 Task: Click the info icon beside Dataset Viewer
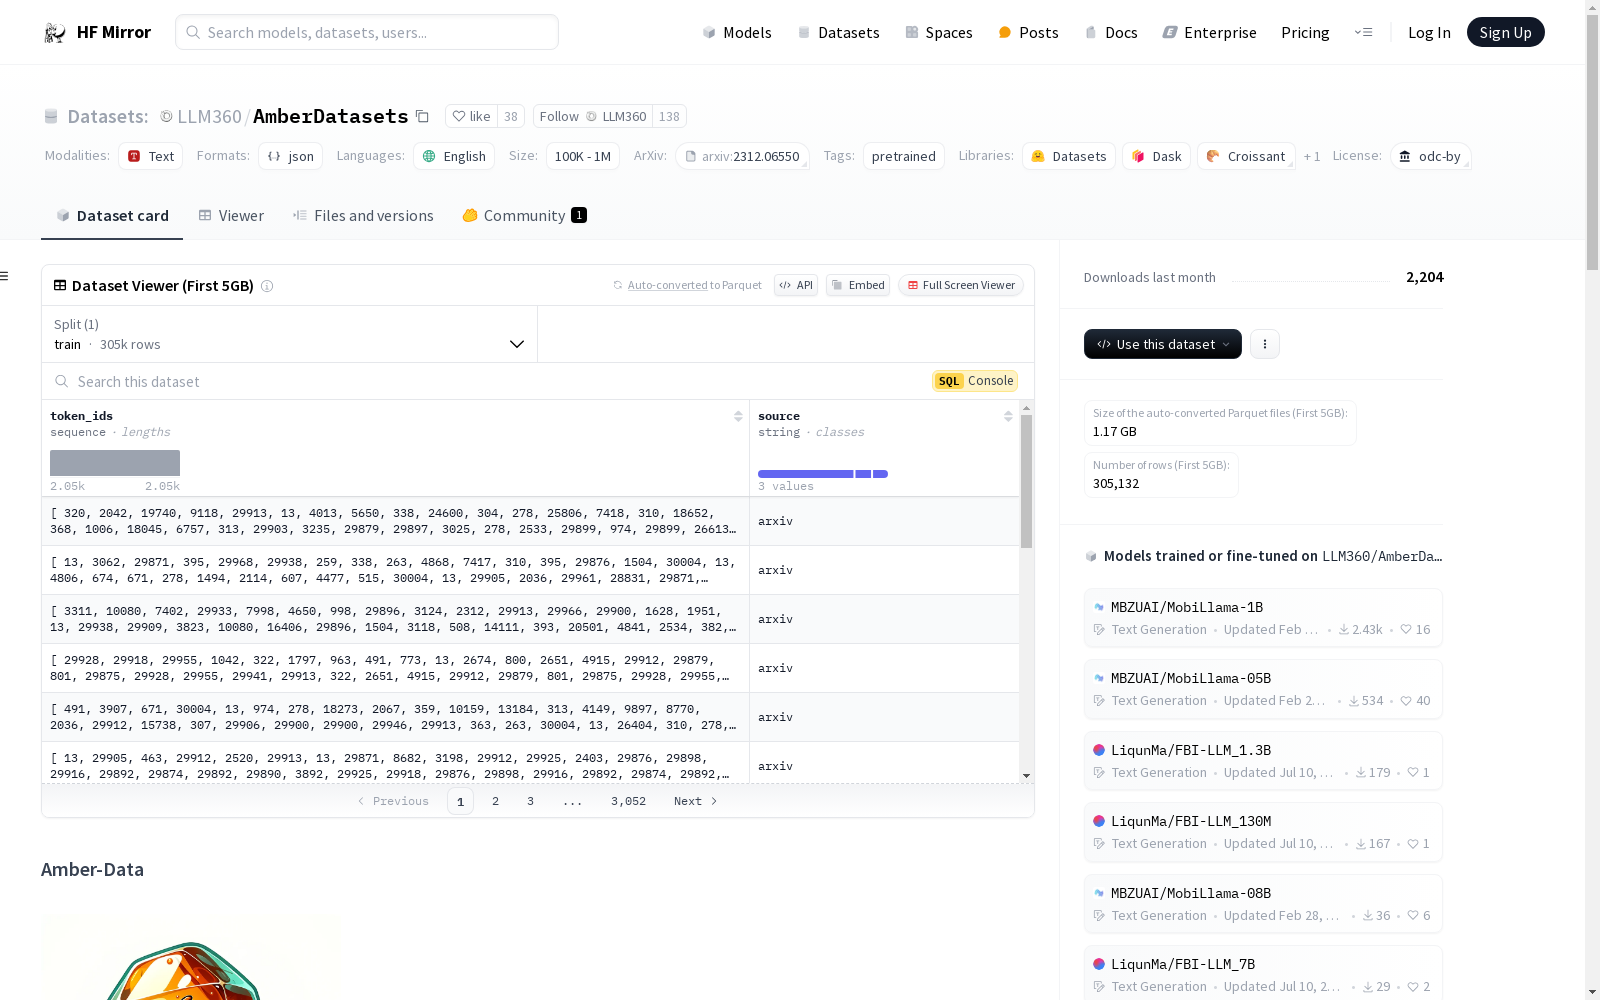click(267, 286)
